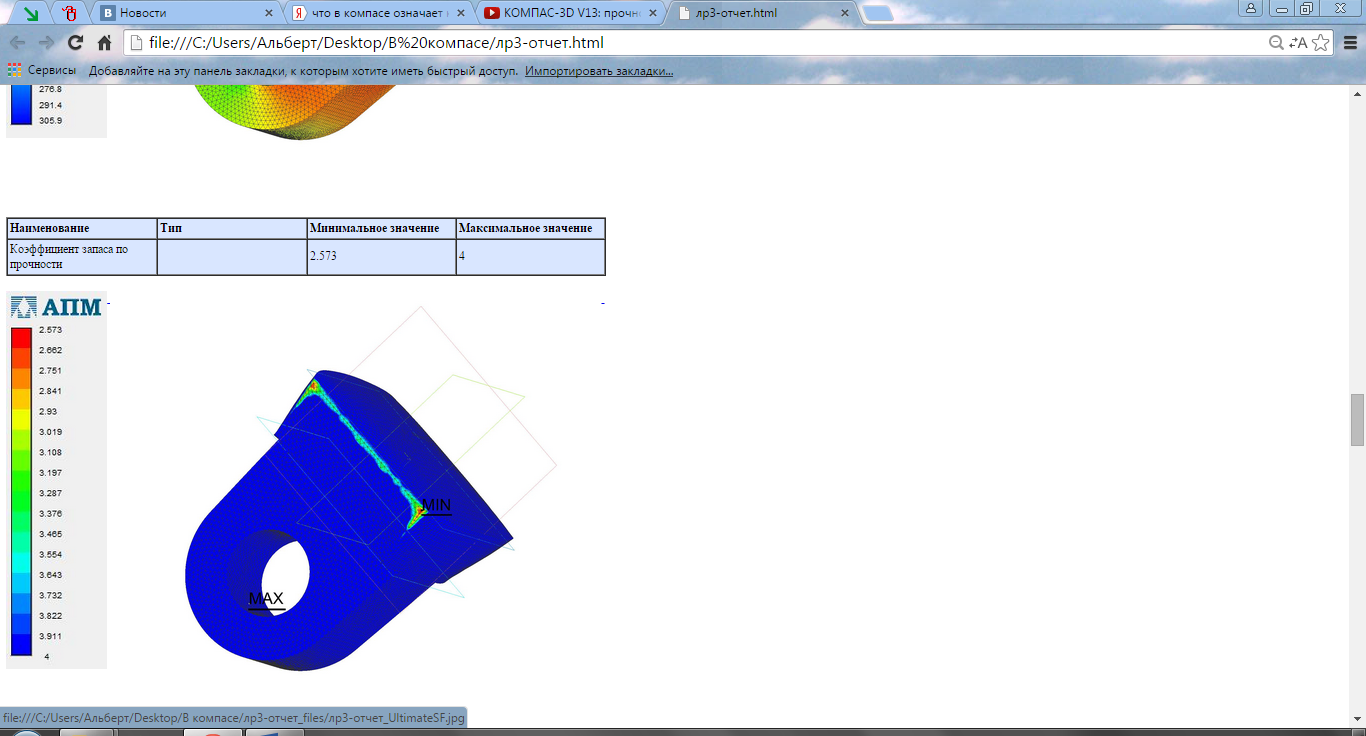1366x736 pixels.
Task: Click the 3.019 legend value
Action: 50,432
